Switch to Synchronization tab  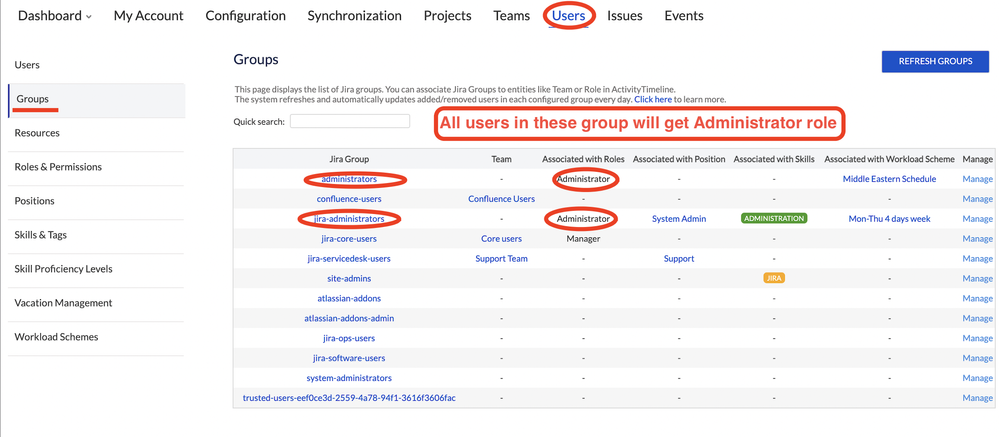(x=354, y=16)
